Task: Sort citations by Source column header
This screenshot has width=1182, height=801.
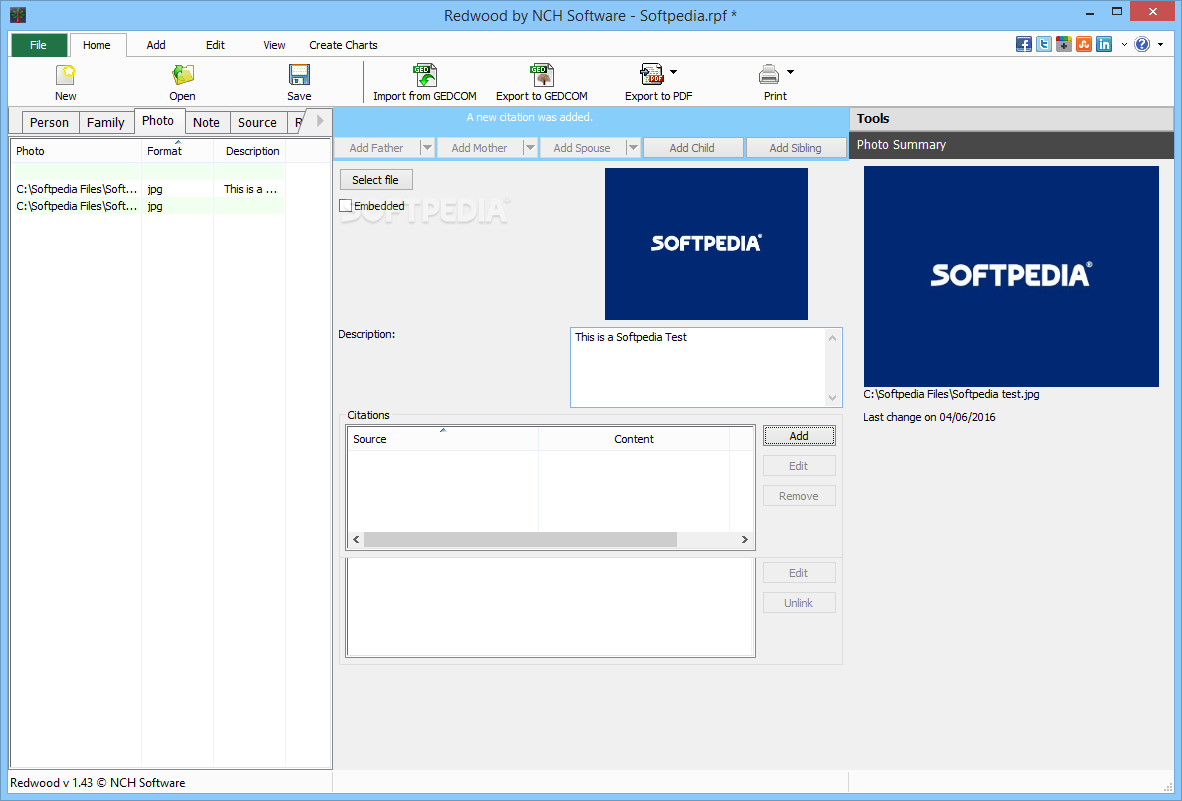Action: pos(443,439)
